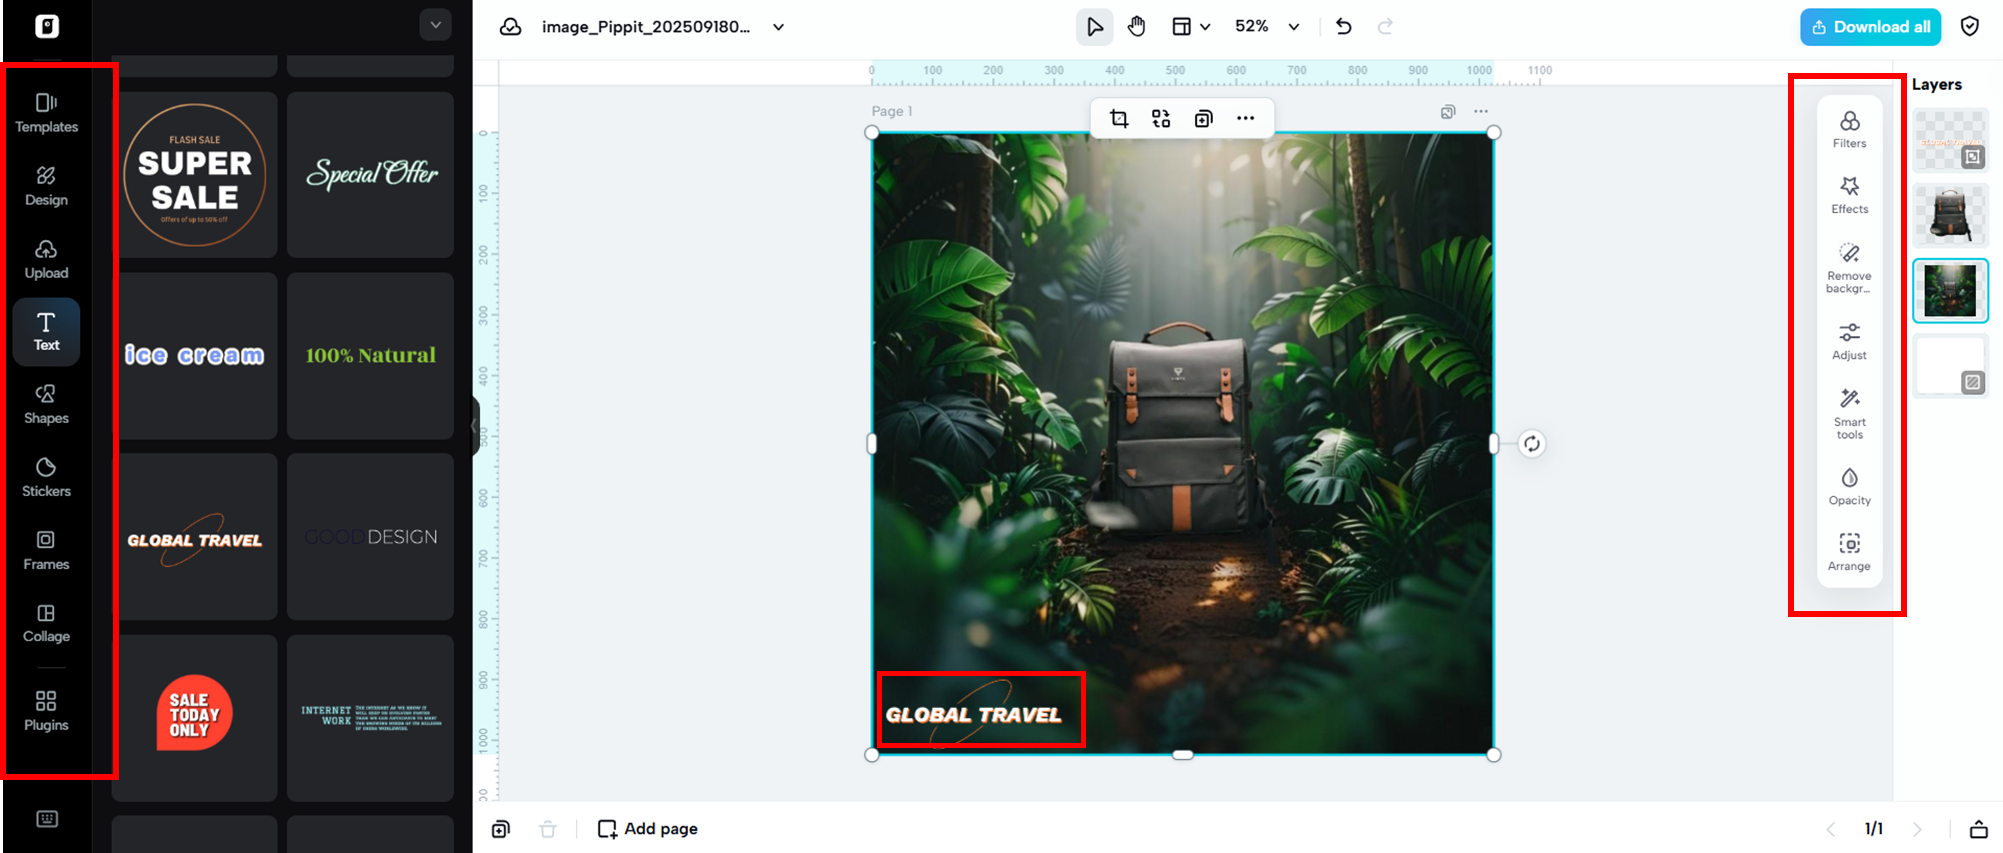The image size is (2003, 853).
Task: Open the Opacity control
Action: click(x=1849, y=487)
